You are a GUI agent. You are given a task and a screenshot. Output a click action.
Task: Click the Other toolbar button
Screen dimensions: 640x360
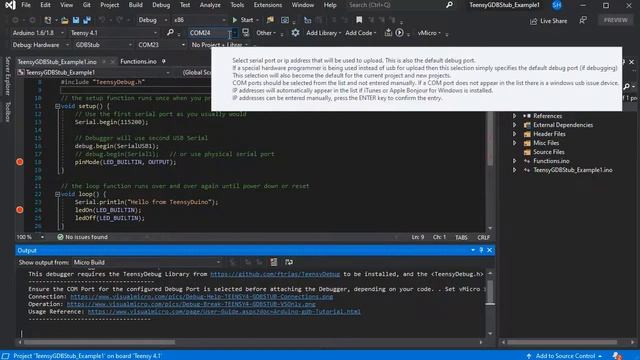coord(266,33)
